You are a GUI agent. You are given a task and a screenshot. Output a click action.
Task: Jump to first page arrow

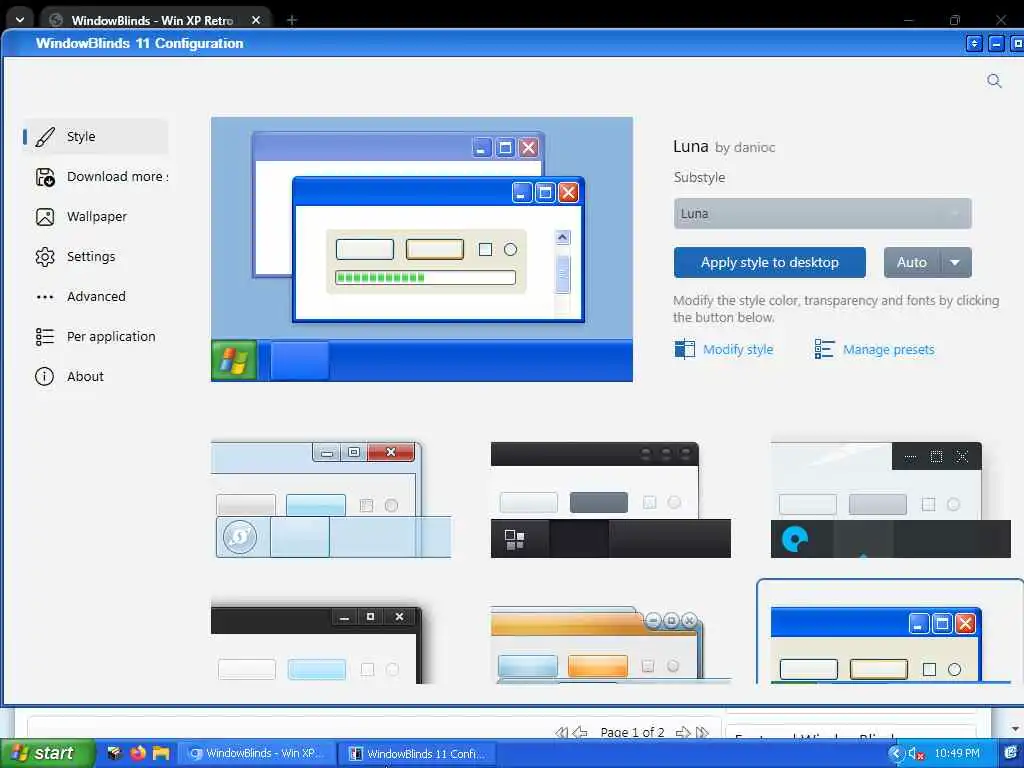(x=562, y=733)
